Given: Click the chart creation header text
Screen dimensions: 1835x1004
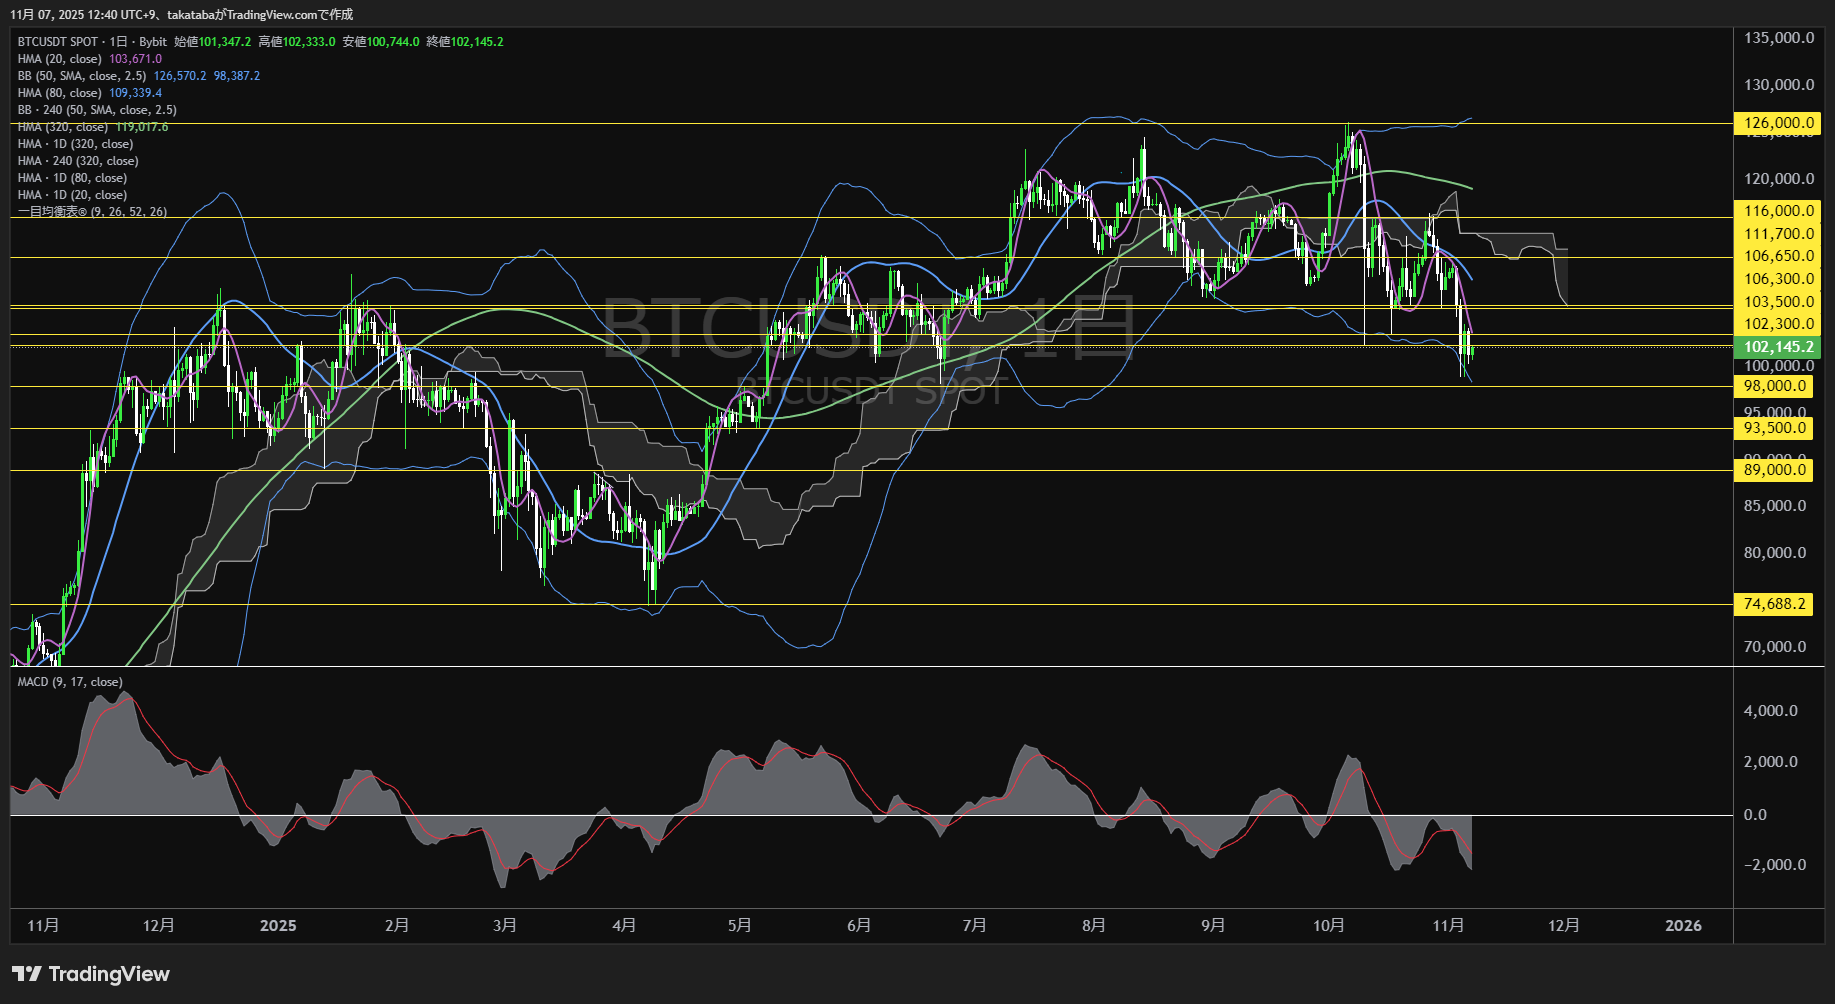Looking at the screenshot, I should (182, 14).
